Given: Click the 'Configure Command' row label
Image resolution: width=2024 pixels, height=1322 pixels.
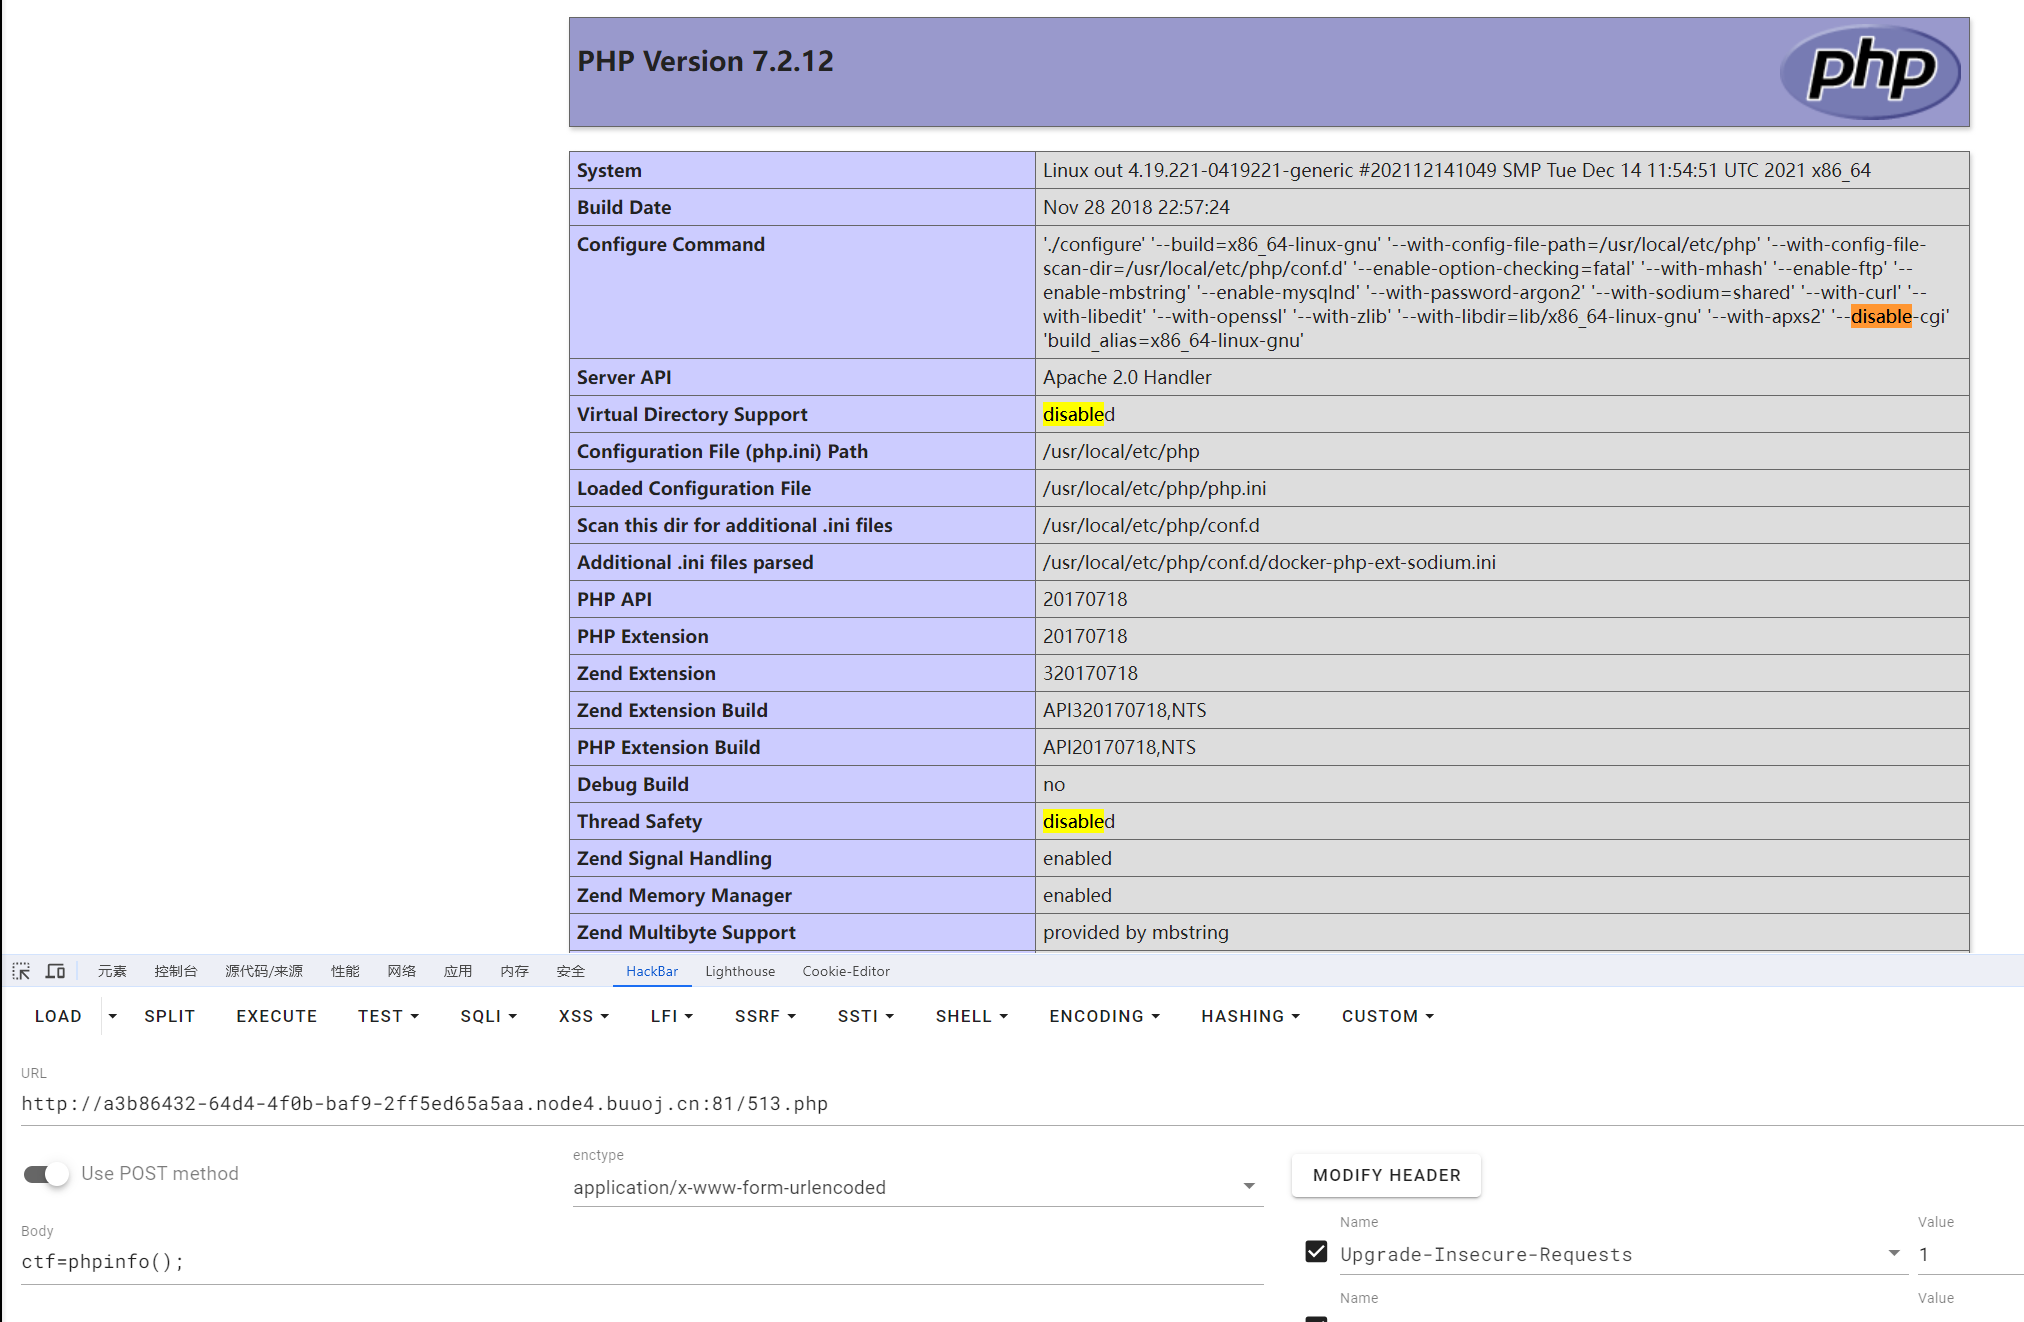Looking at the screenshot, I should pos(671,244).
